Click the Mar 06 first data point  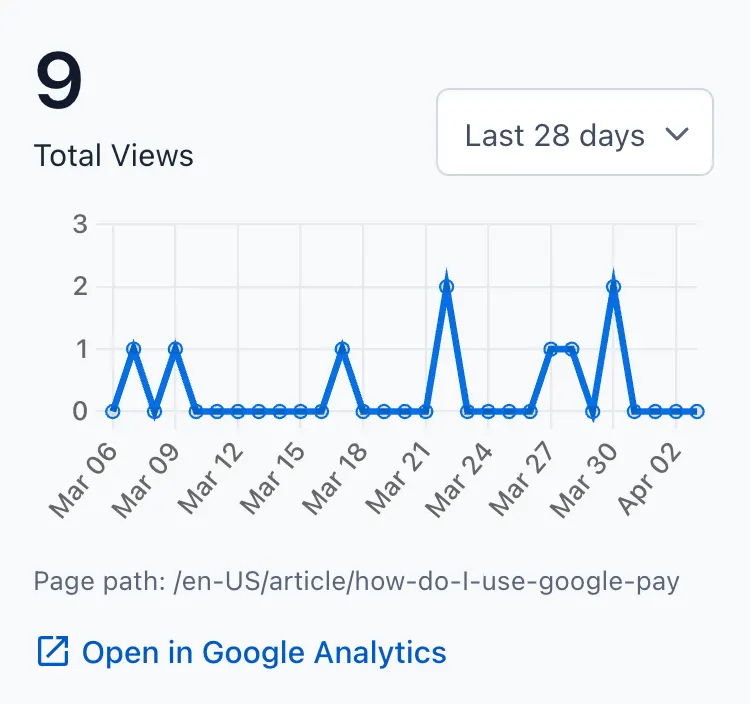pos(112,411)
